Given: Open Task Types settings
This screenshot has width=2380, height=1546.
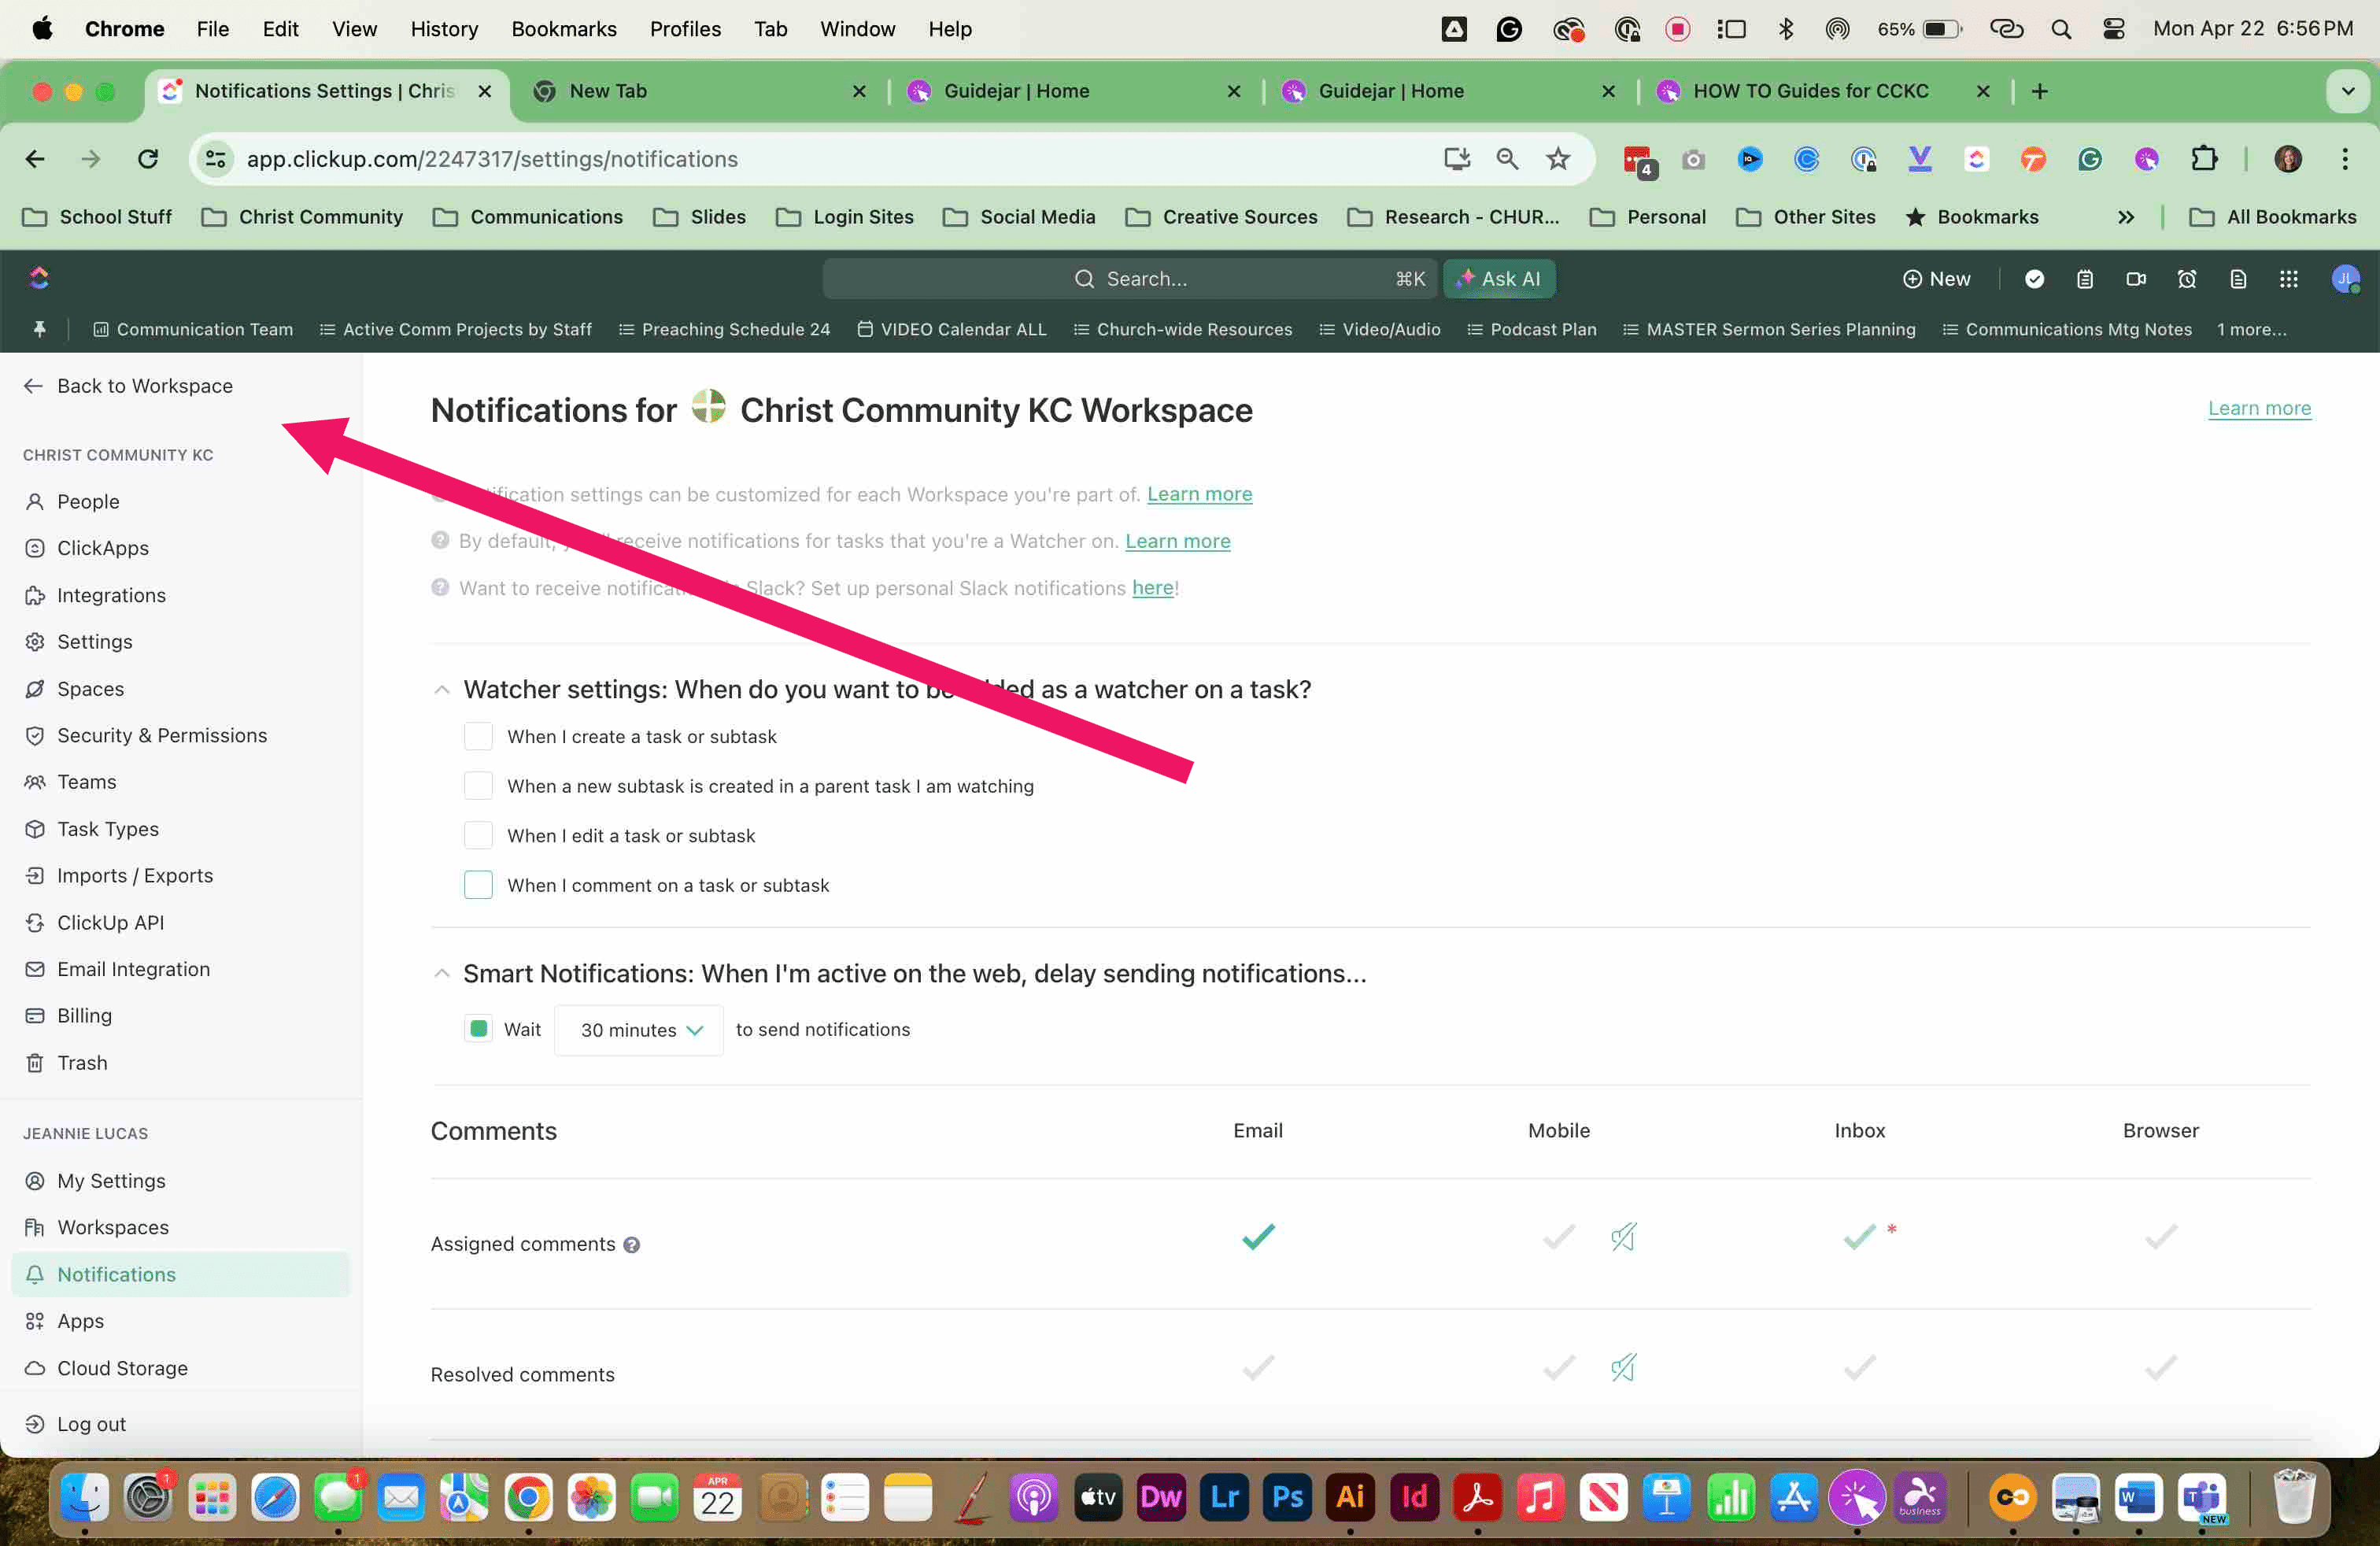Looking at the screenshot, I should [x=108, y=829].
